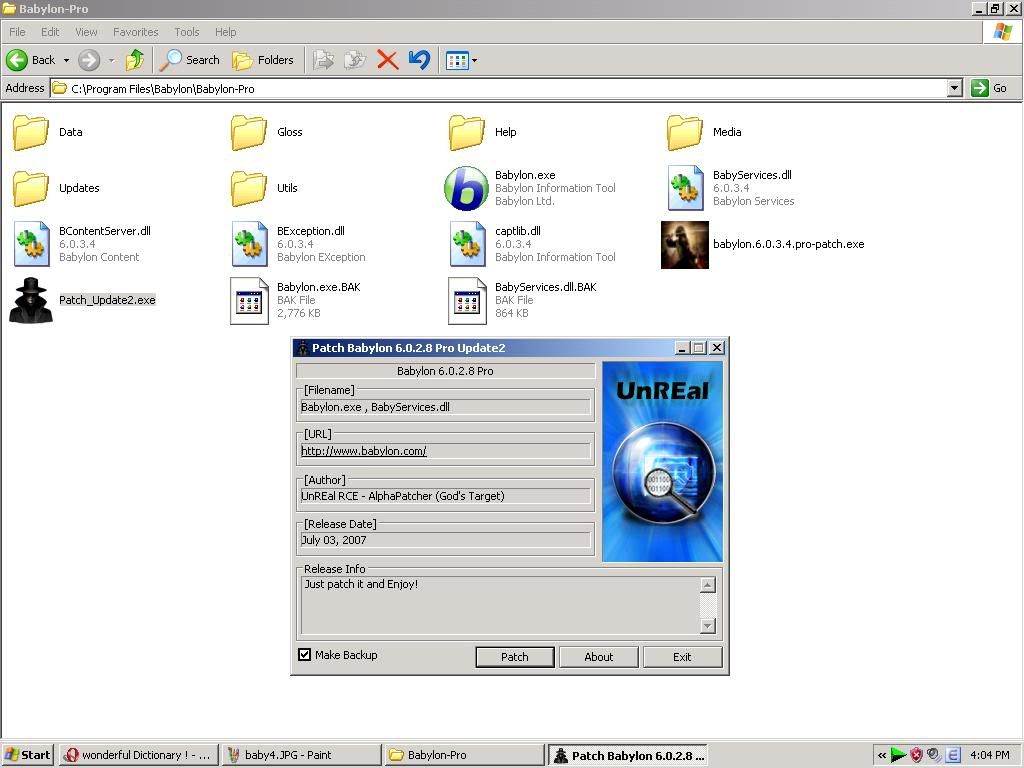Select the Patch_Update2.exe hacker icon
The width and height of the screenshot is (1024, 768).
31,300
